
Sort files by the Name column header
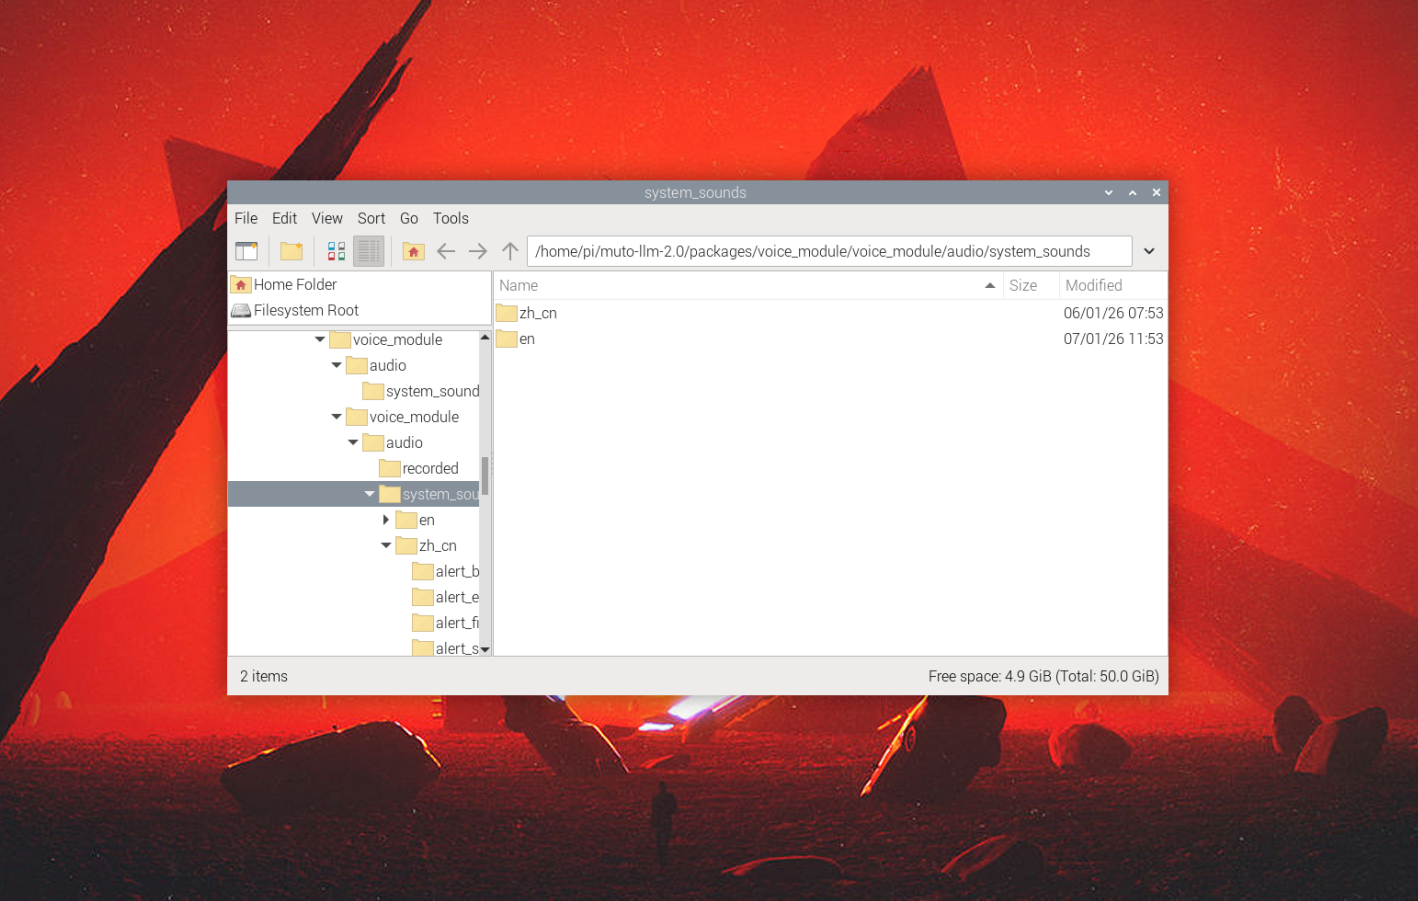748,286
